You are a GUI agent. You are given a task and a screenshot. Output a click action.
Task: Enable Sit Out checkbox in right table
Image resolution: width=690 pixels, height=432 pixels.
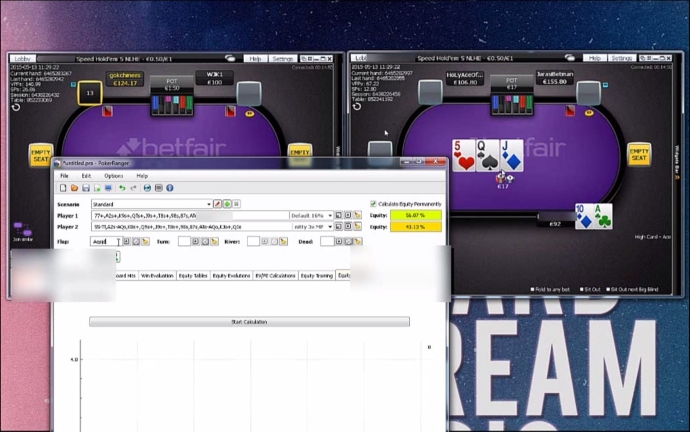582,289
